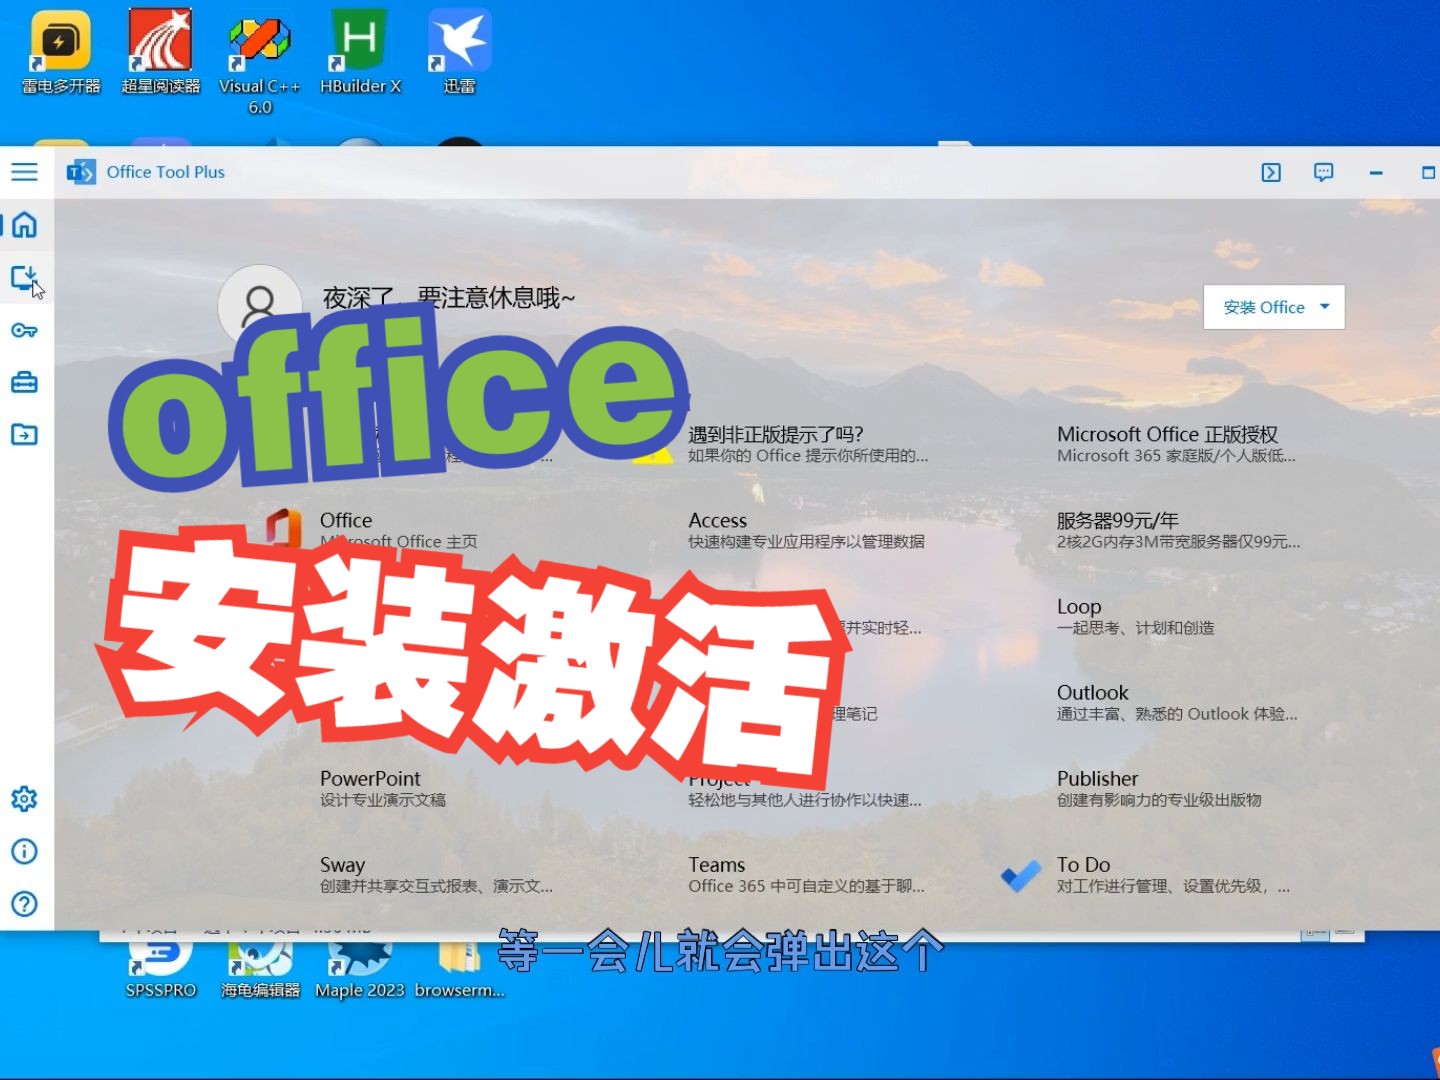Go to the Home page icon in sidebar
The width and height of the screenshot is (1440, 1080).
[x=24, y=224]
